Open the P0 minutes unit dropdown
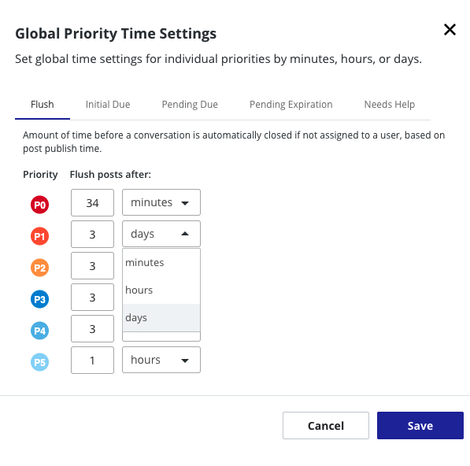Screen dimensions: 470x466 [161, 202]
